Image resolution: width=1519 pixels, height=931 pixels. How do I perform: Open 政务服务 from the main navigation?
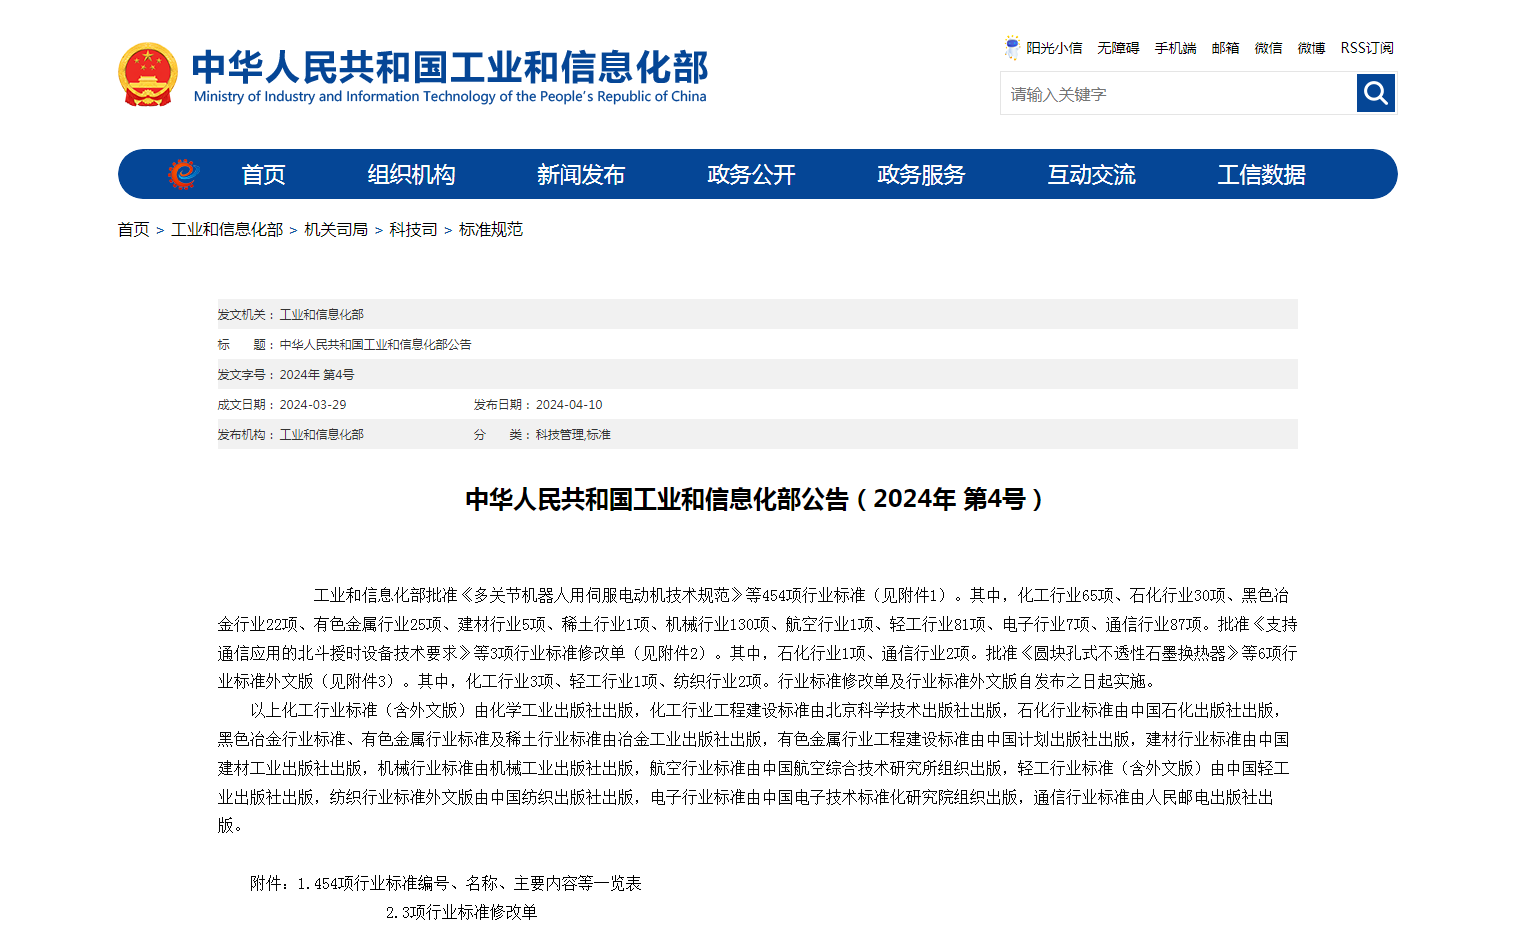921,175
